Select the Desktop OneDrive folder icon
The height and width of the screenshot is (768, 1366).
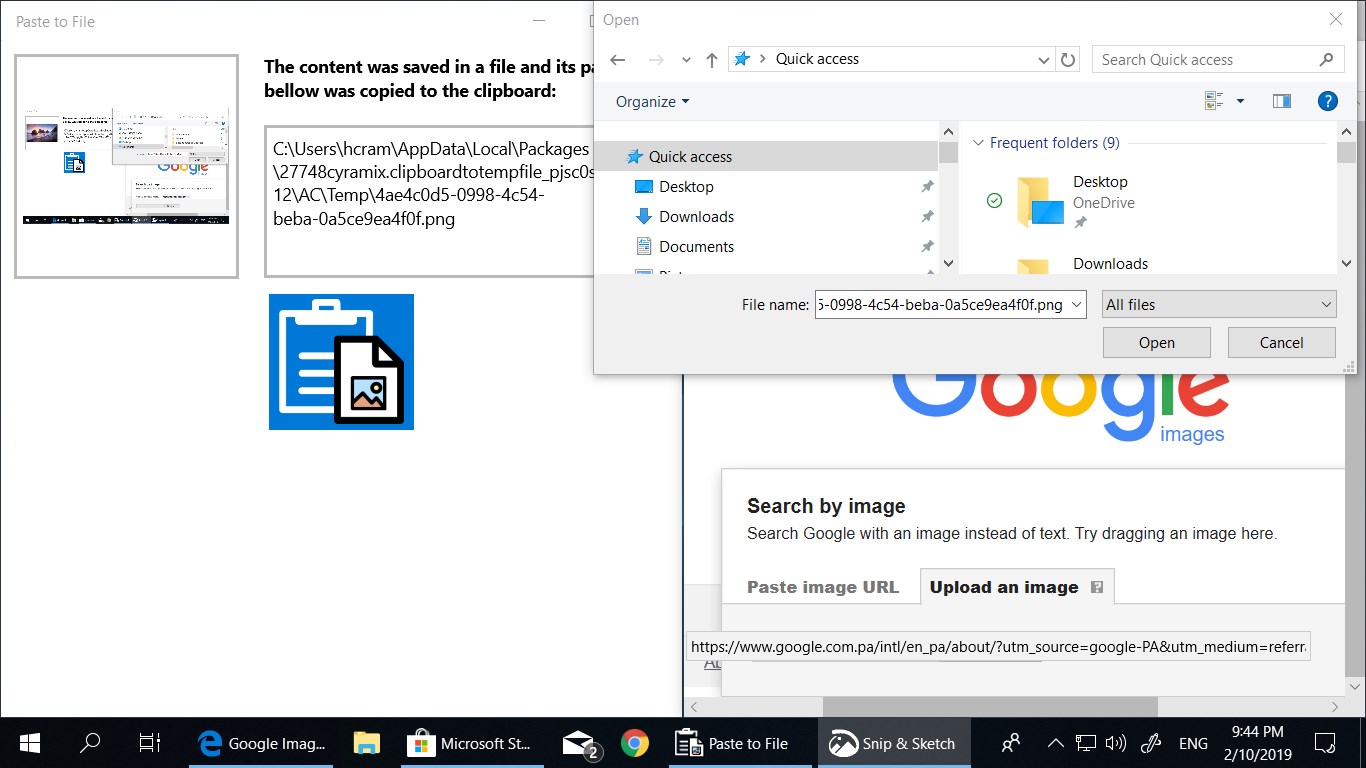coord(1039,201)
